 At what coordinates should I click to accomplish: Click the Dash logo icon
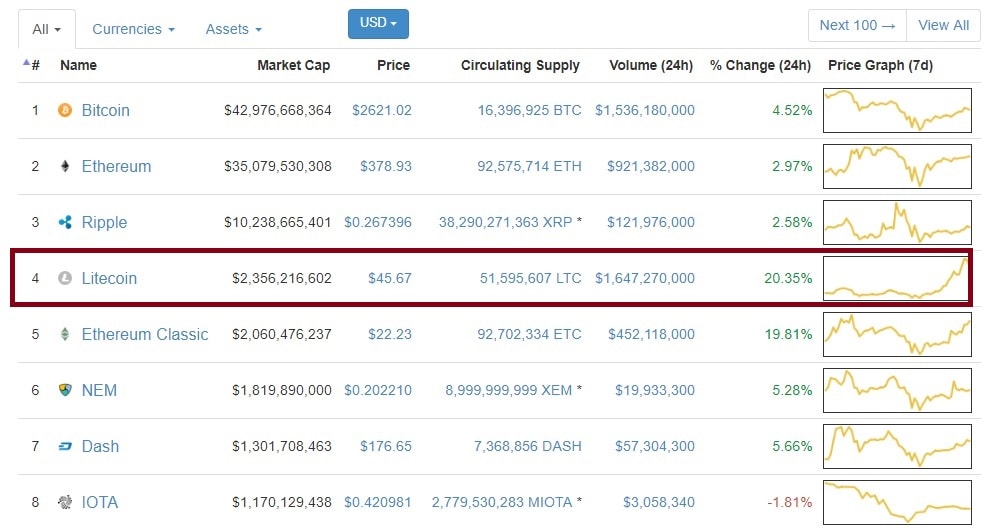click(x=66, y=446)
